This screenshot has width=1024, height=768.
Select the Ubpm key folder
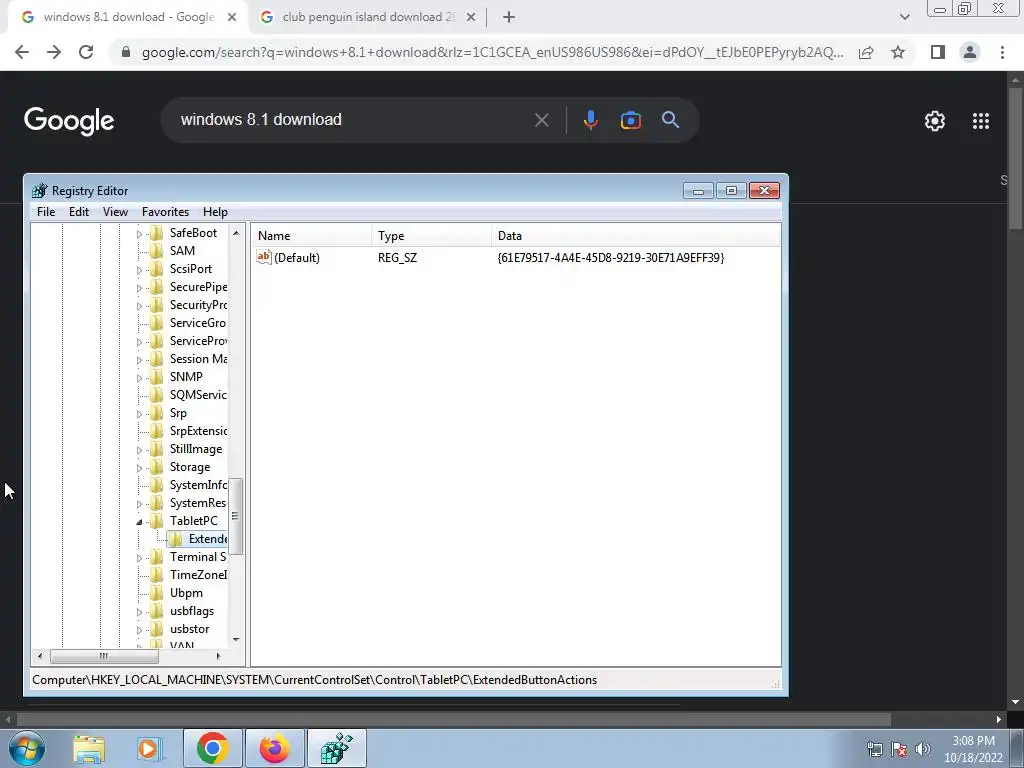(186, 593)
